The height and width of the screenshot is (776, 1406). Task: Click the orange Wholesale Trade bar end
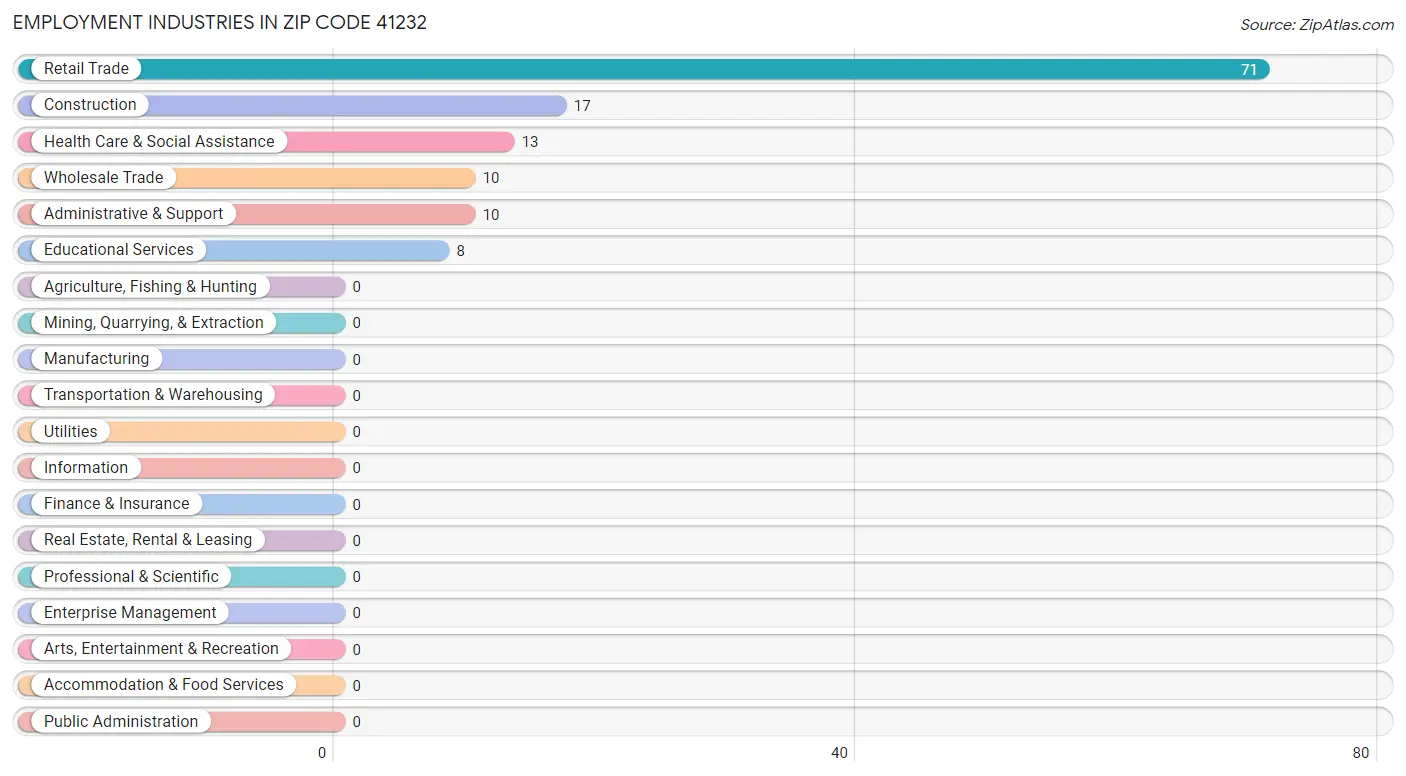point(466,178)
